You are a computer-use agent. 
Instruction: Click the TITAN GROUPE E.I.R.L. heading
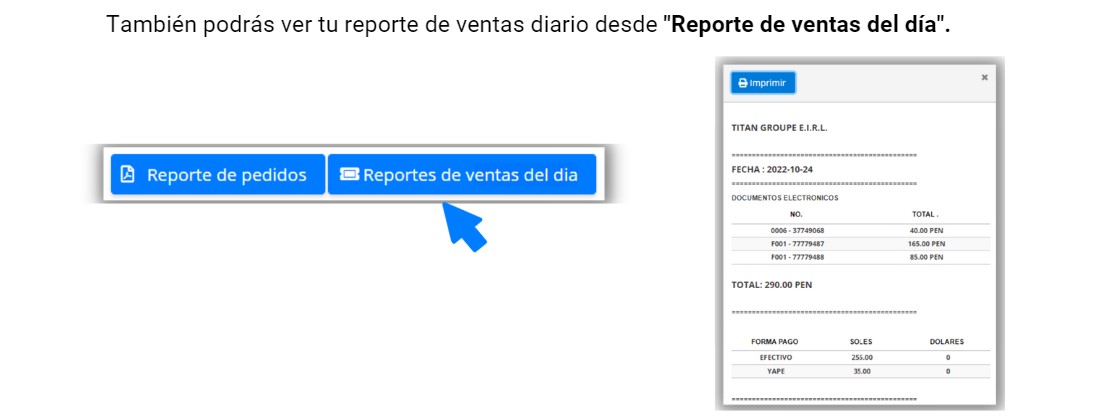coord(779,129)
